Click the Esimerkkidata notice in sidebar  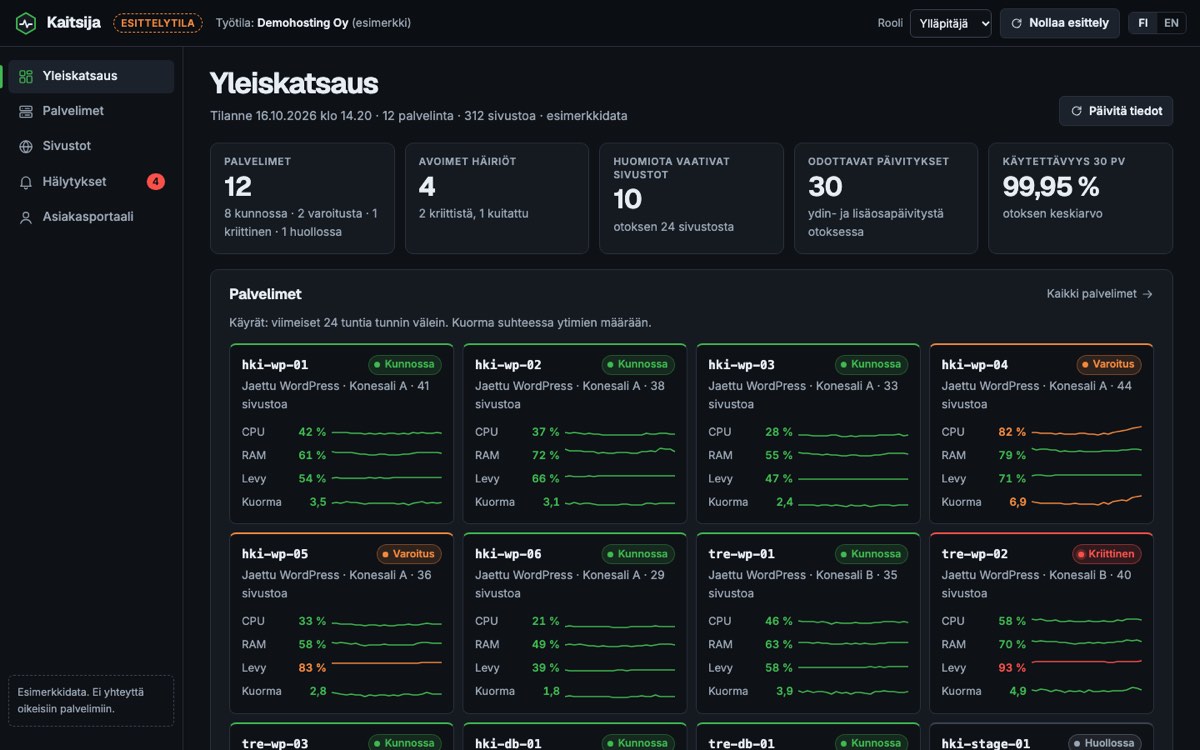(91, 700)
